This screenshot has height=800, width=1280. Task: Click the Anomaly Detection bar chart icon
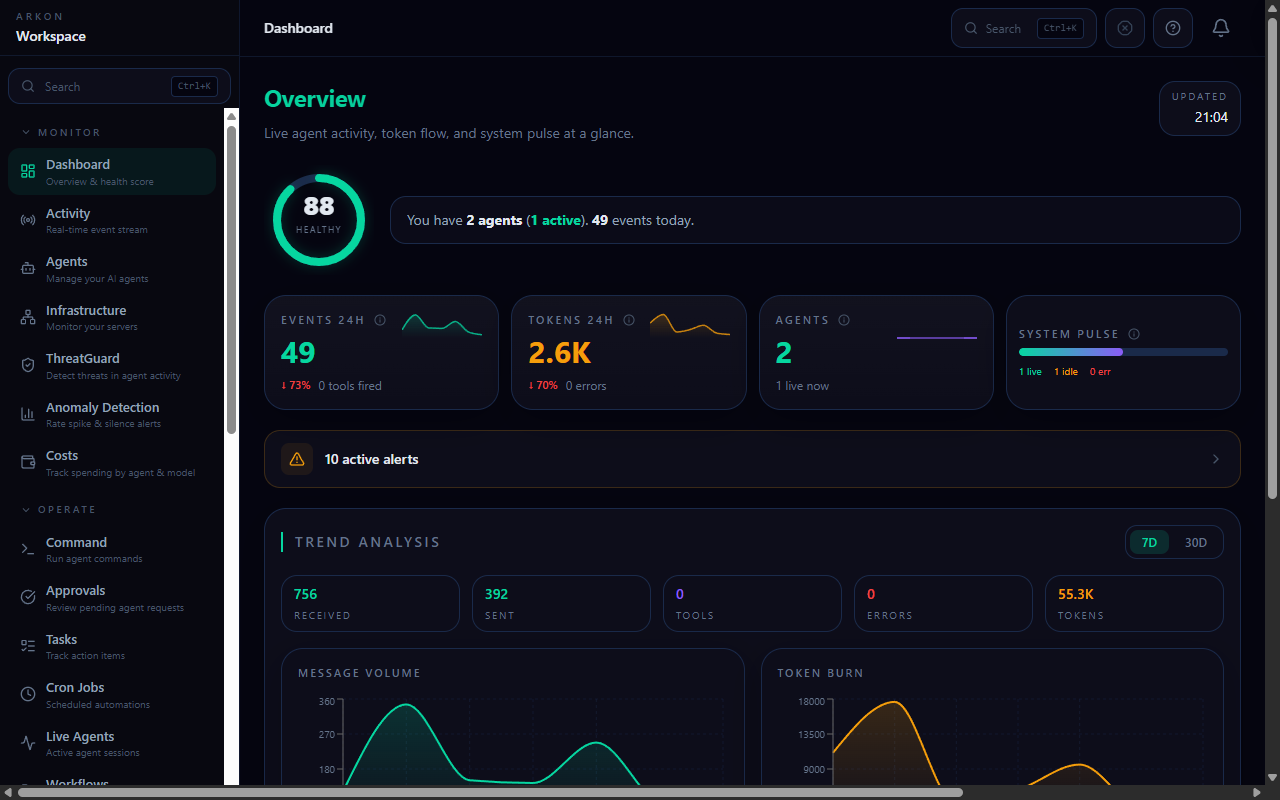(x=28, y=414)
